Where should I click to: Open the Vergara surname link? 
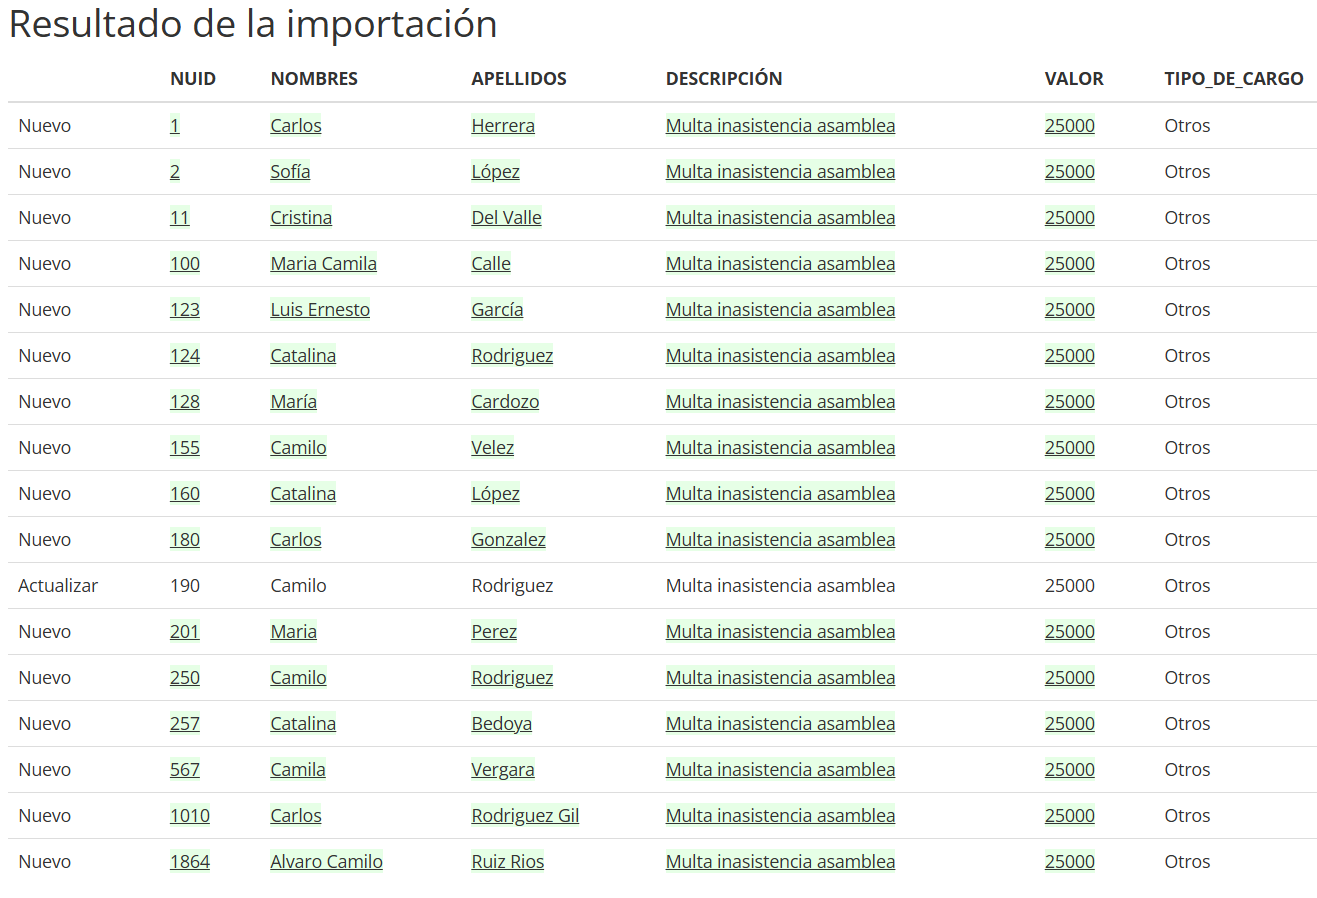503,770
